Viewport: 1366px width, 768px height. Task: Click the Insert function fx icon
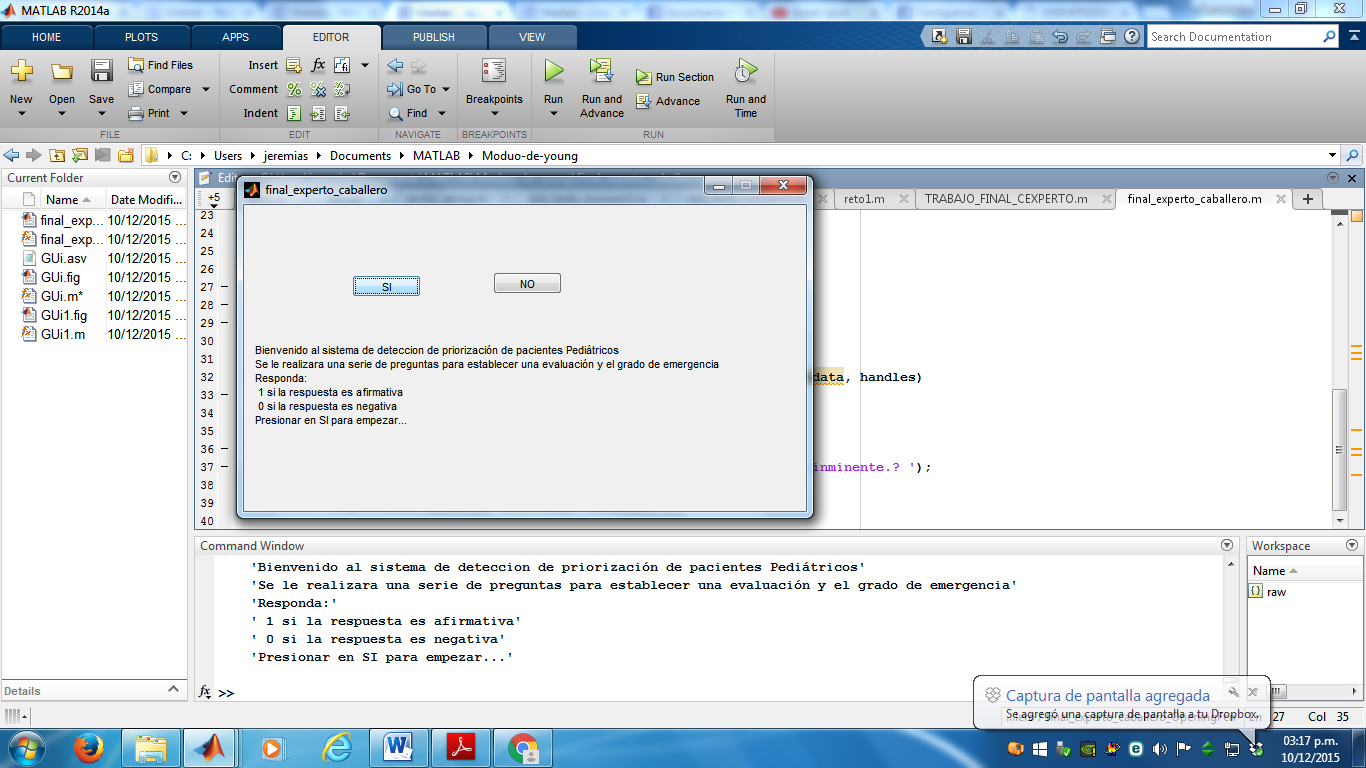tap(318, 65)
